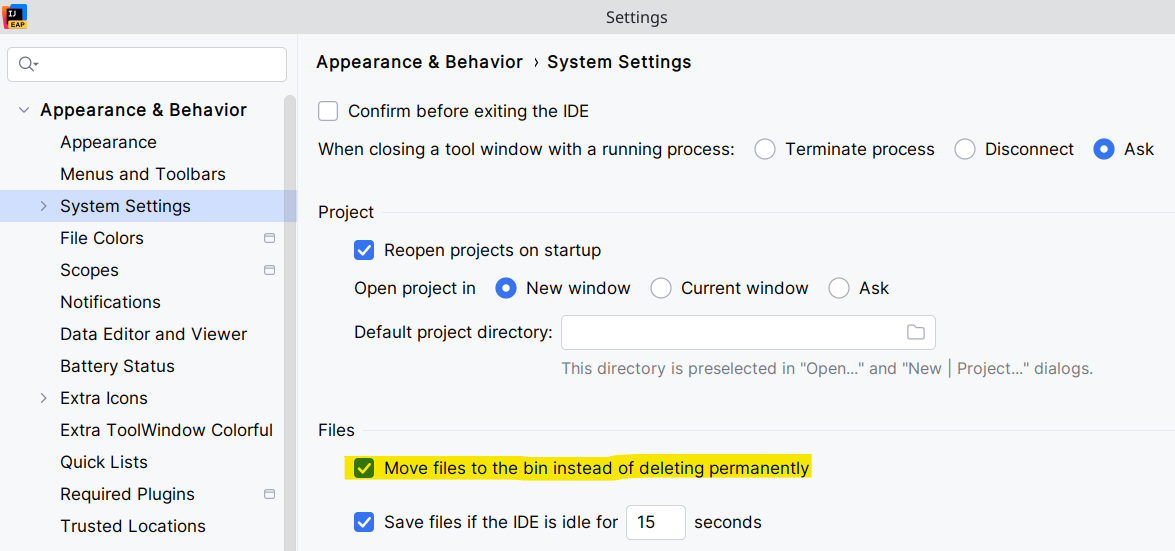1175x551 pixels.
Task: Toggle Move files to the bin checkbox
Action: click(x=364, y=468)
